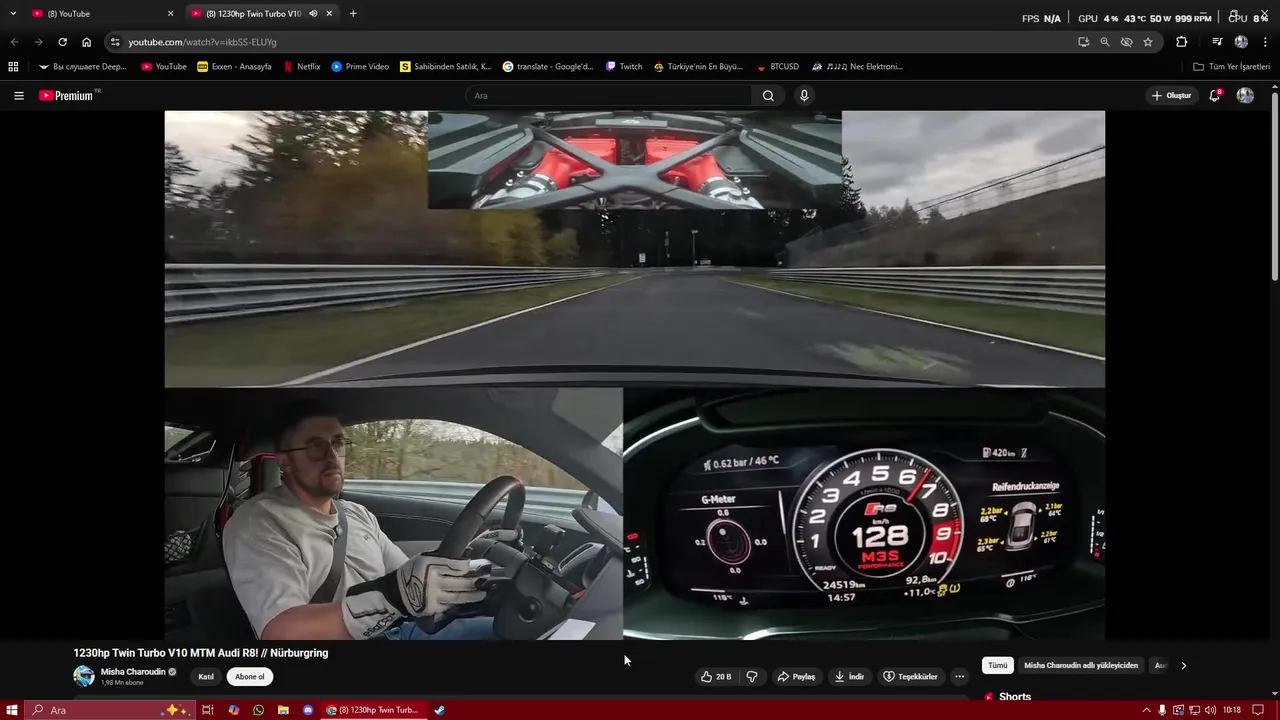Open the tab search dropdown arrow
The image size is (1280, 720).
[13, 14]
